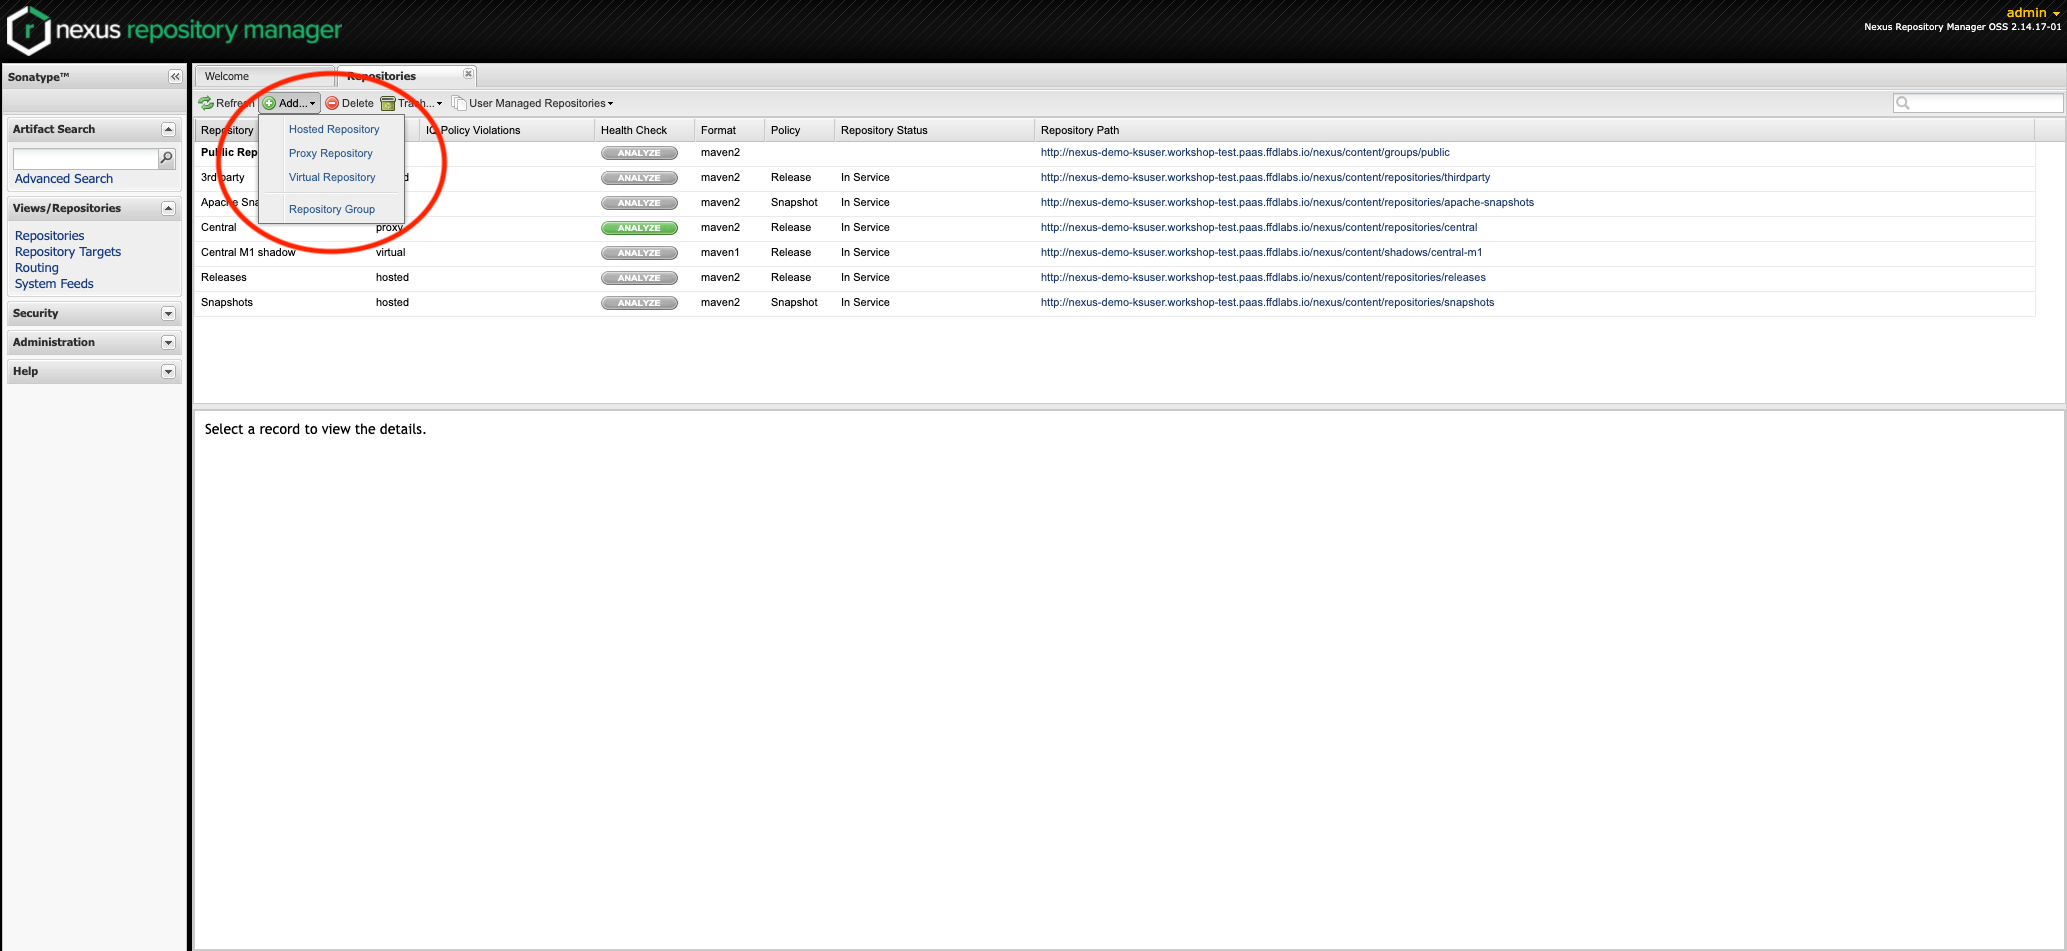Open Routing in the sidebar
2067x951 pixels.
[x=37, y=268]
